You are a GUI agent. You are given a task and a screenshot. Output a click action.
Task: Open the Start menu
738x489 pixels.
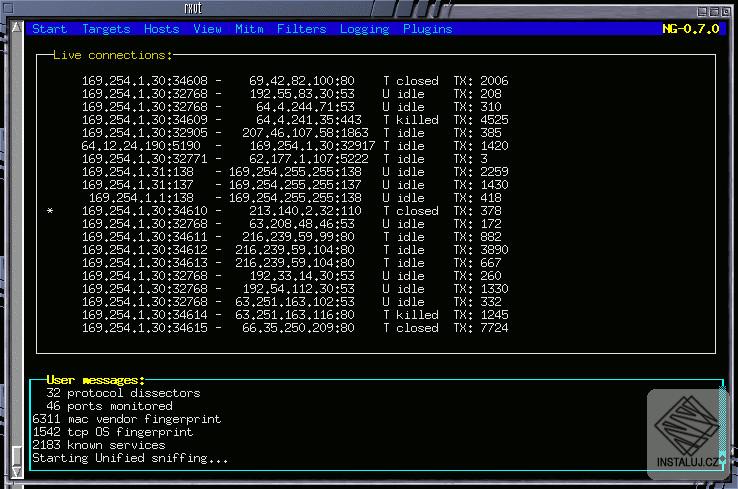pyautogui.click(x=49, y=29)
